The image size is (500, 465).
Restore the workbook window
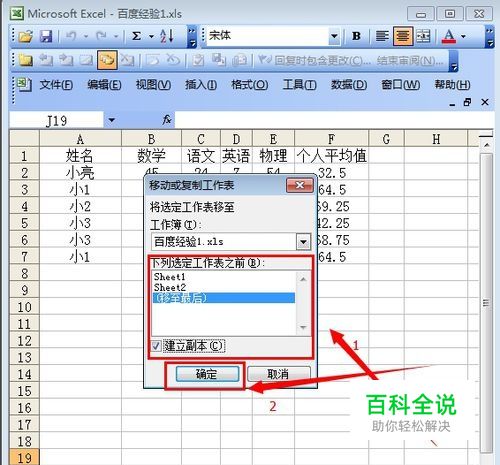click(x=467, y=102)
